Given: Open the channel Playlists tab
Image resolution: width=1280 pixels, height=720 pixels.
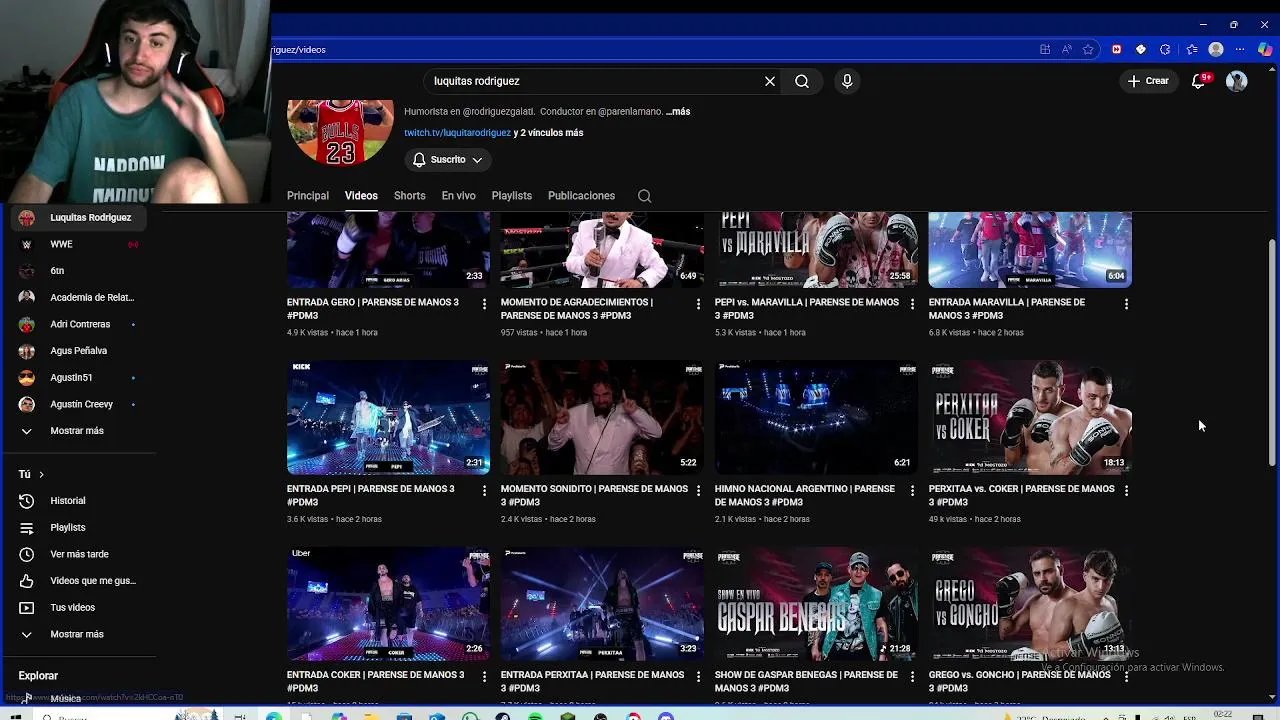Looking at the screenshot, I should (x=512, y=196).
